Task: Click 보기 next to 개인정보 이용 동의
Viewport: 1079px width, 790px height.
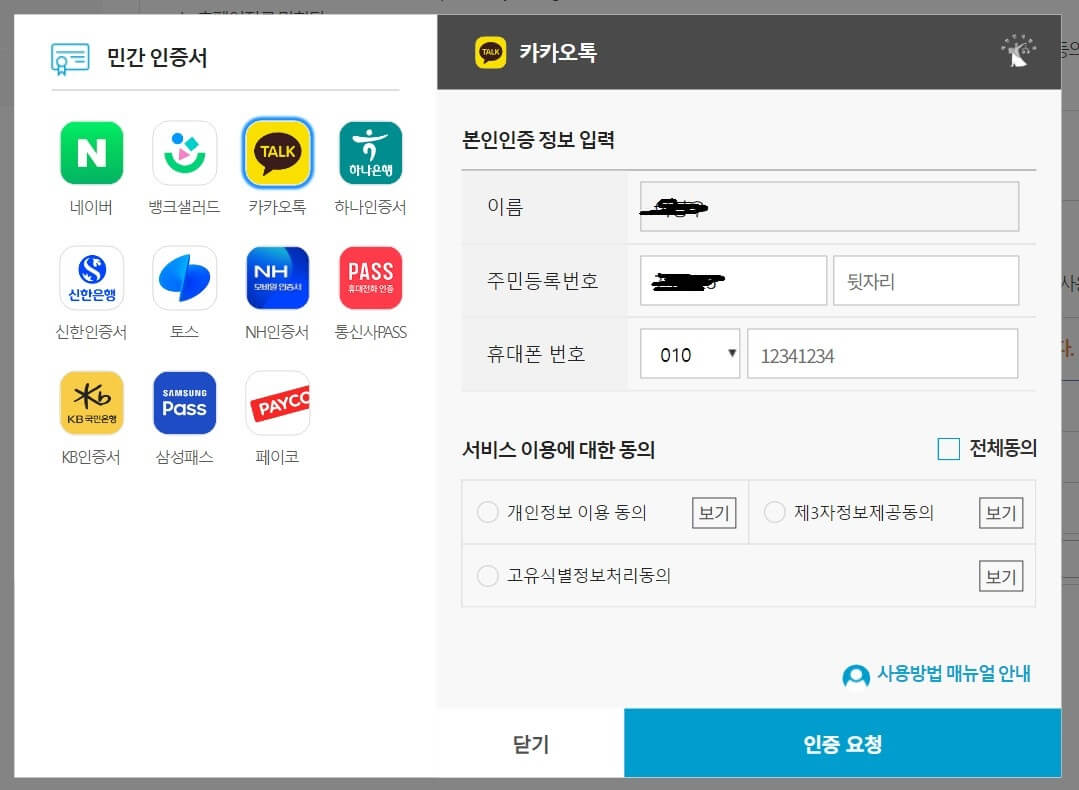Action: (x=714, y=513)
